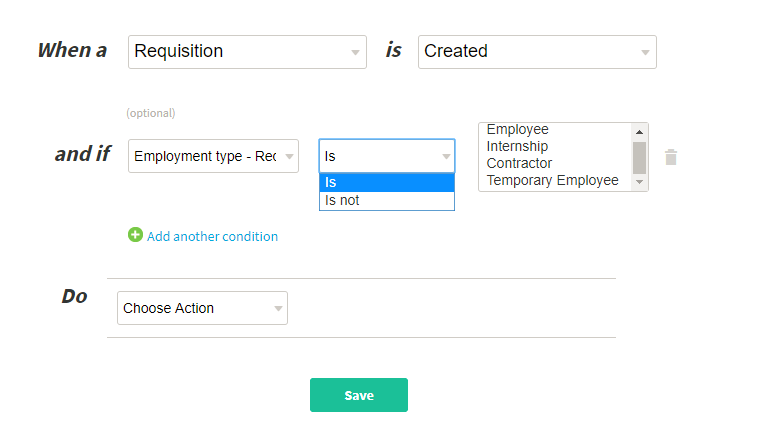This screenshot has width=761, height=435.
Task: Click the Requisition dropdown arrow
Action: (355, 52)
